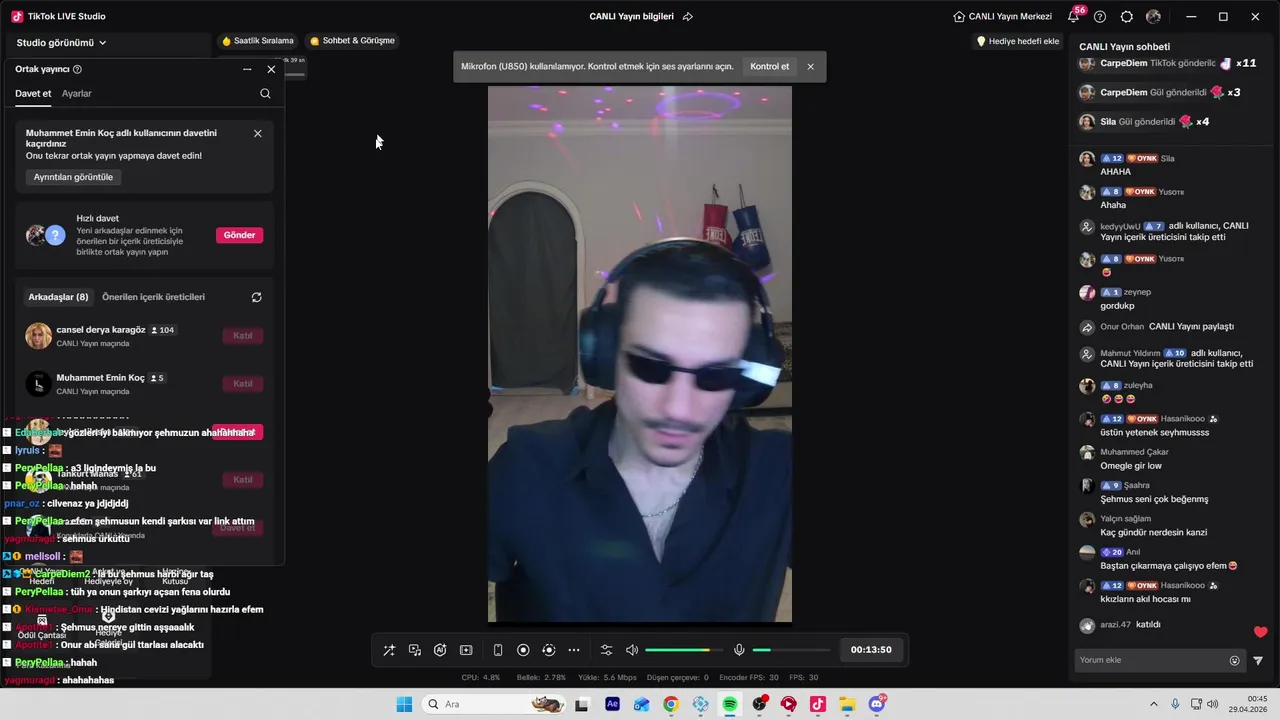Open CANLI Yayın Merkezi
Screen dimensions: 1280x720
[x=1003, y=16]
